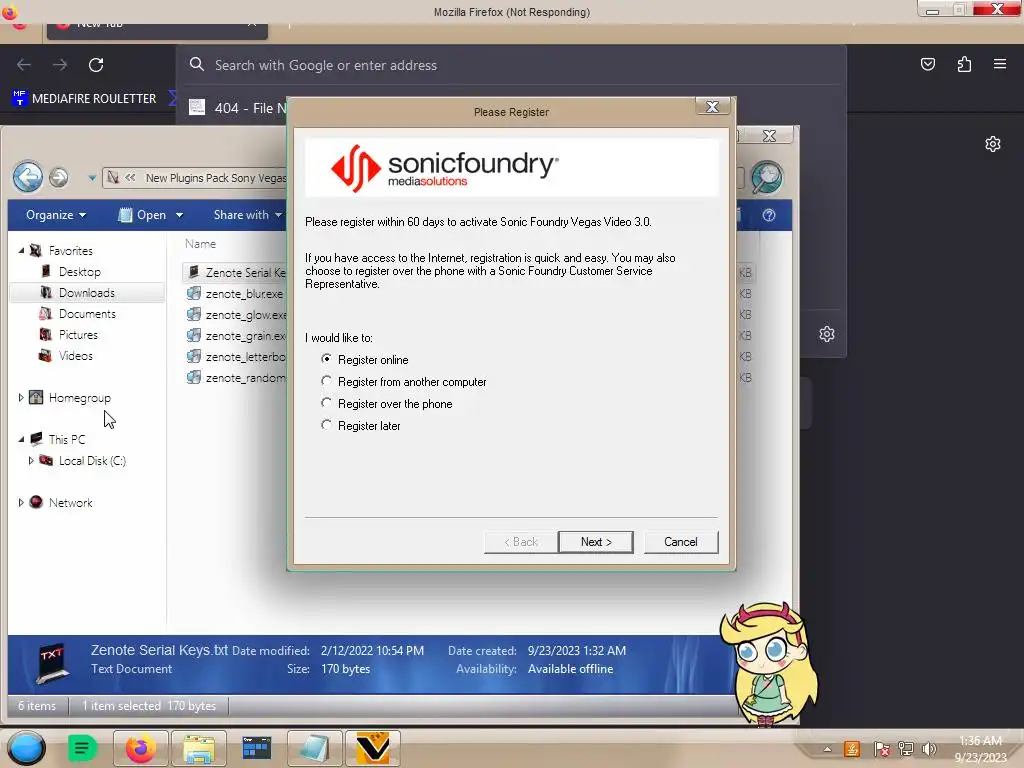This screenshot has width=1024, height=768.
Task: Click the network tray icon
Action: (x=905, y=749)
